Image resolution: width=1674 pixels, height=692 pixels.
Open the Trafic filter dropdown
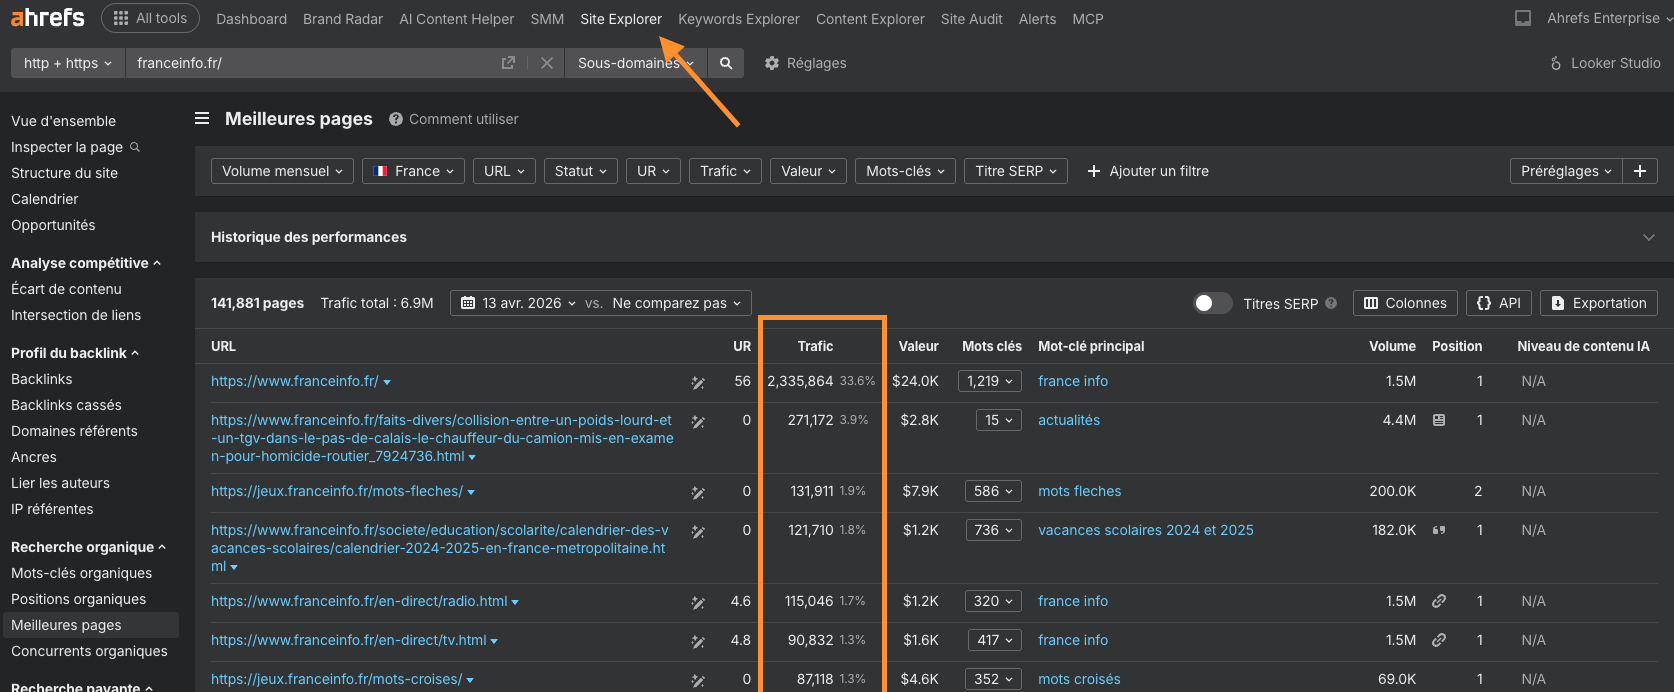click(x=726, y=171)
